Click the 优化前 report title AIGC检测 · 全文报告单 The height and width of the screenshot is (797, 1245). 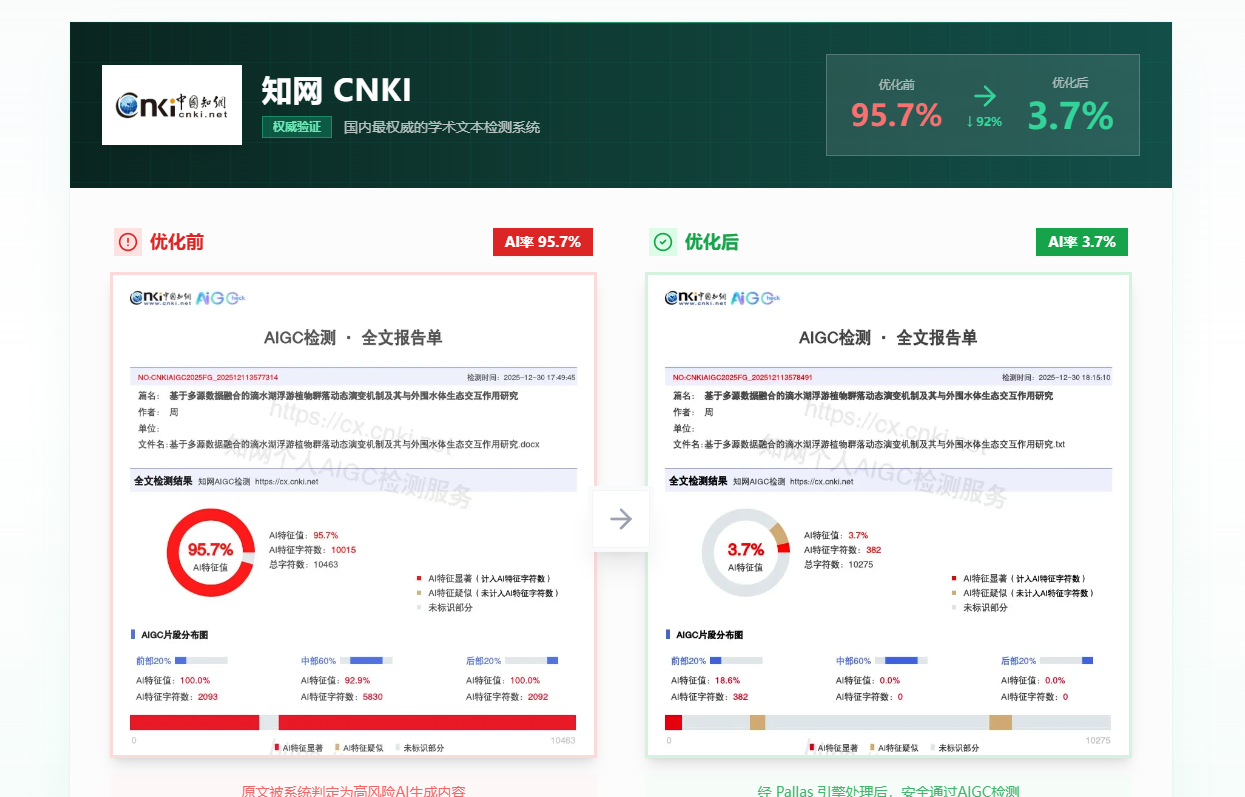click(353, 338)
